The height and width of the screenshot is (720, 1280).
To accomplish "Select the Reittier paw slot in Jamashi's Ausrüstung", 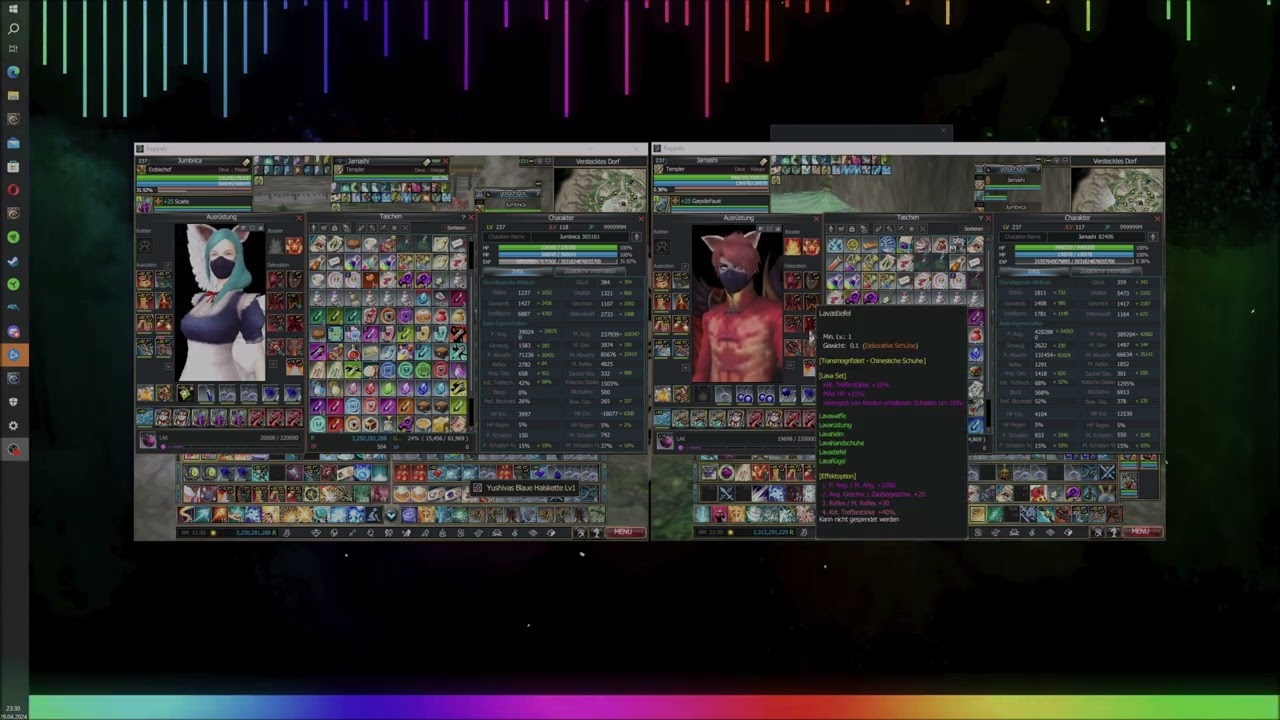I will [x=661, y=245].
